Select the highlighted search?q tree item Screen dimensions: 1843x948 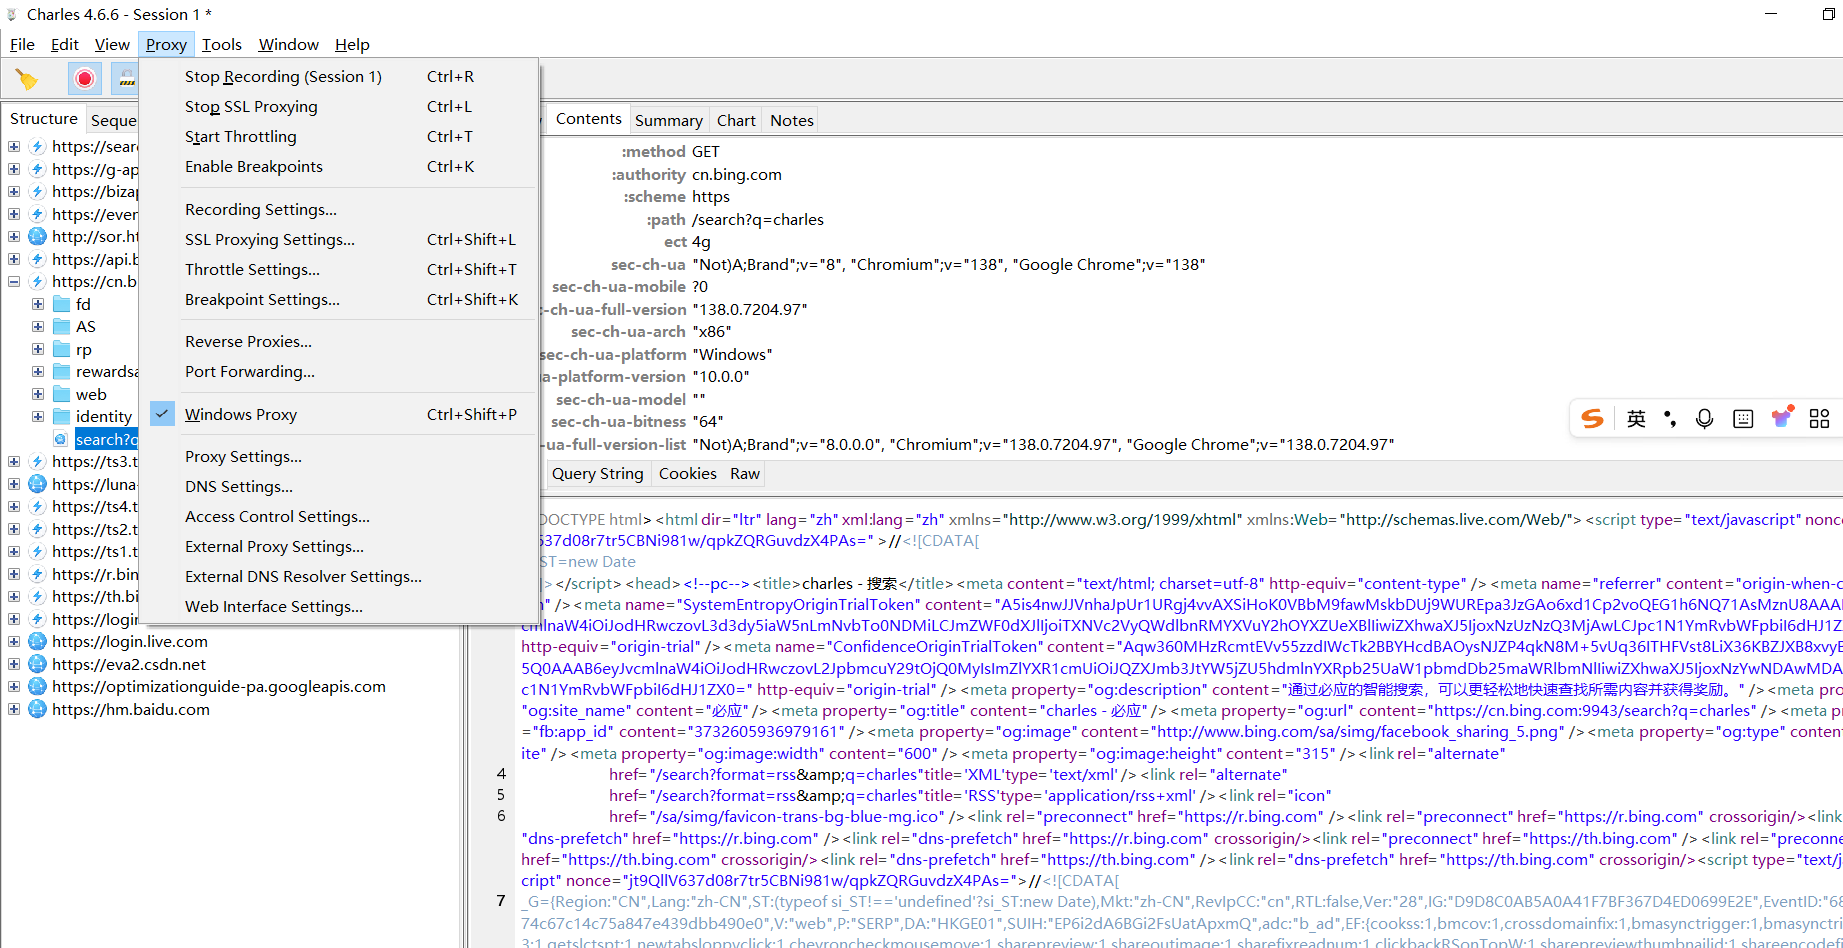(105, 439)
